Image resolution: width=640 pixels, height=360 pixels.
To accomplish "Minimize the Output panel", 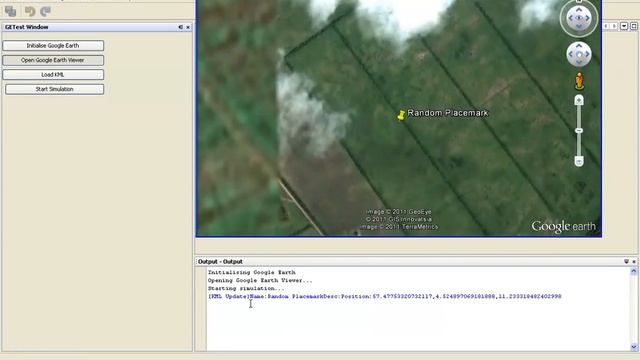I will (627, 261).
